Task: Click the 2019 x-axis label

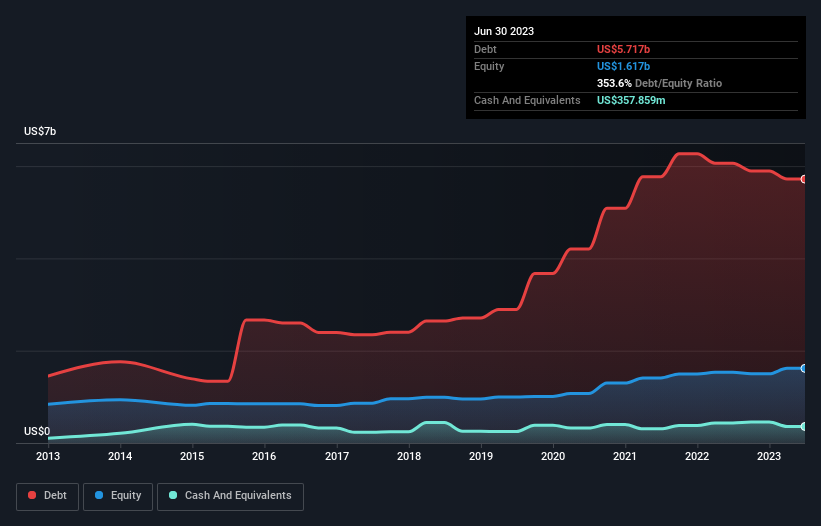Action: [x=481, y=456]
